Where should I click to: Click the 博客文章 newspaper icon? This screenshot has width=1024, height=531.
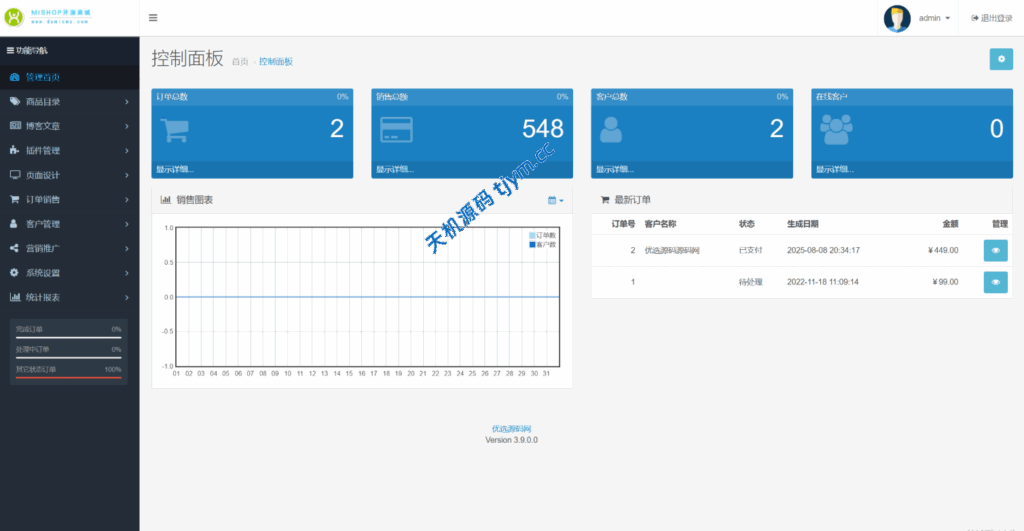(15, 125)
